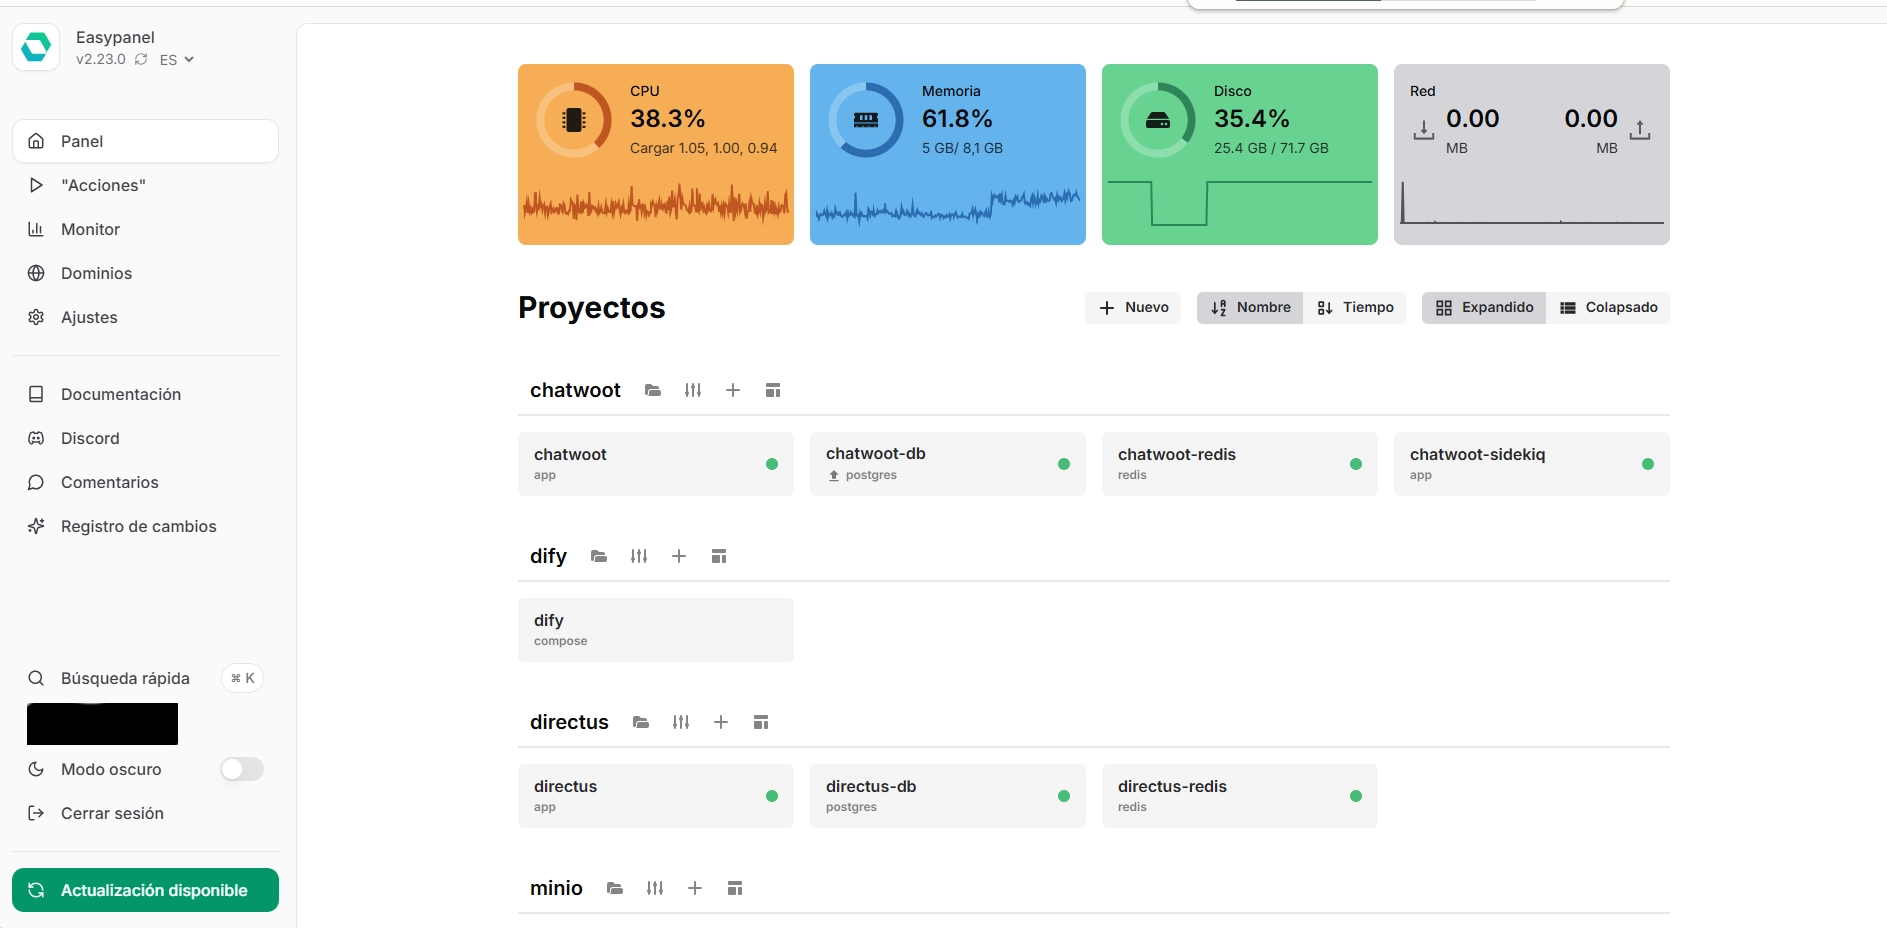Add a service to directus project

click(x=721, y=722)
